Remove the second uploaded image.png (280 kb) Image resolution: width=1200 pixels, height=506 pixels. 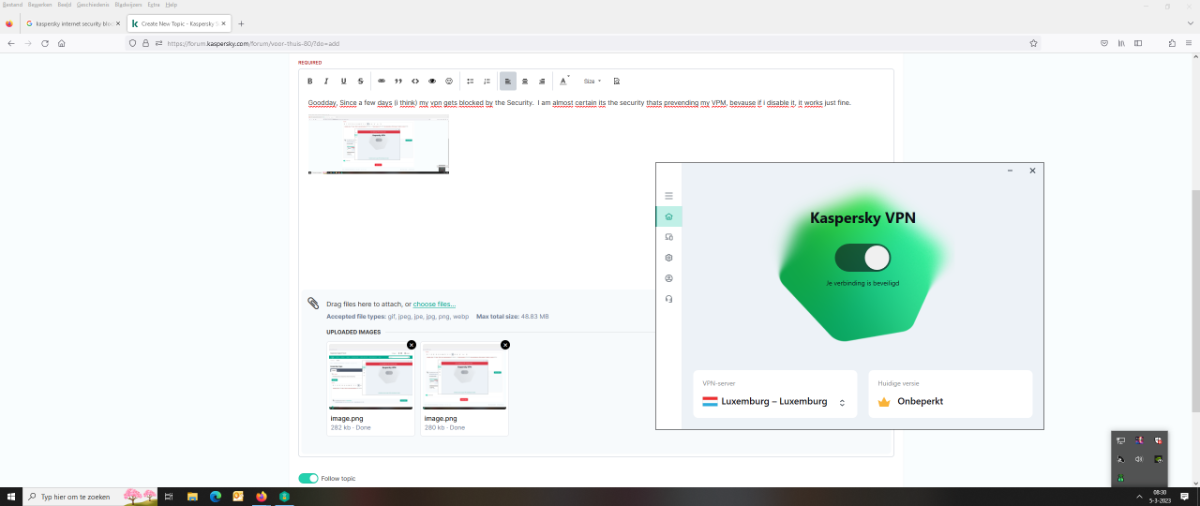click(x=505, y=345)
